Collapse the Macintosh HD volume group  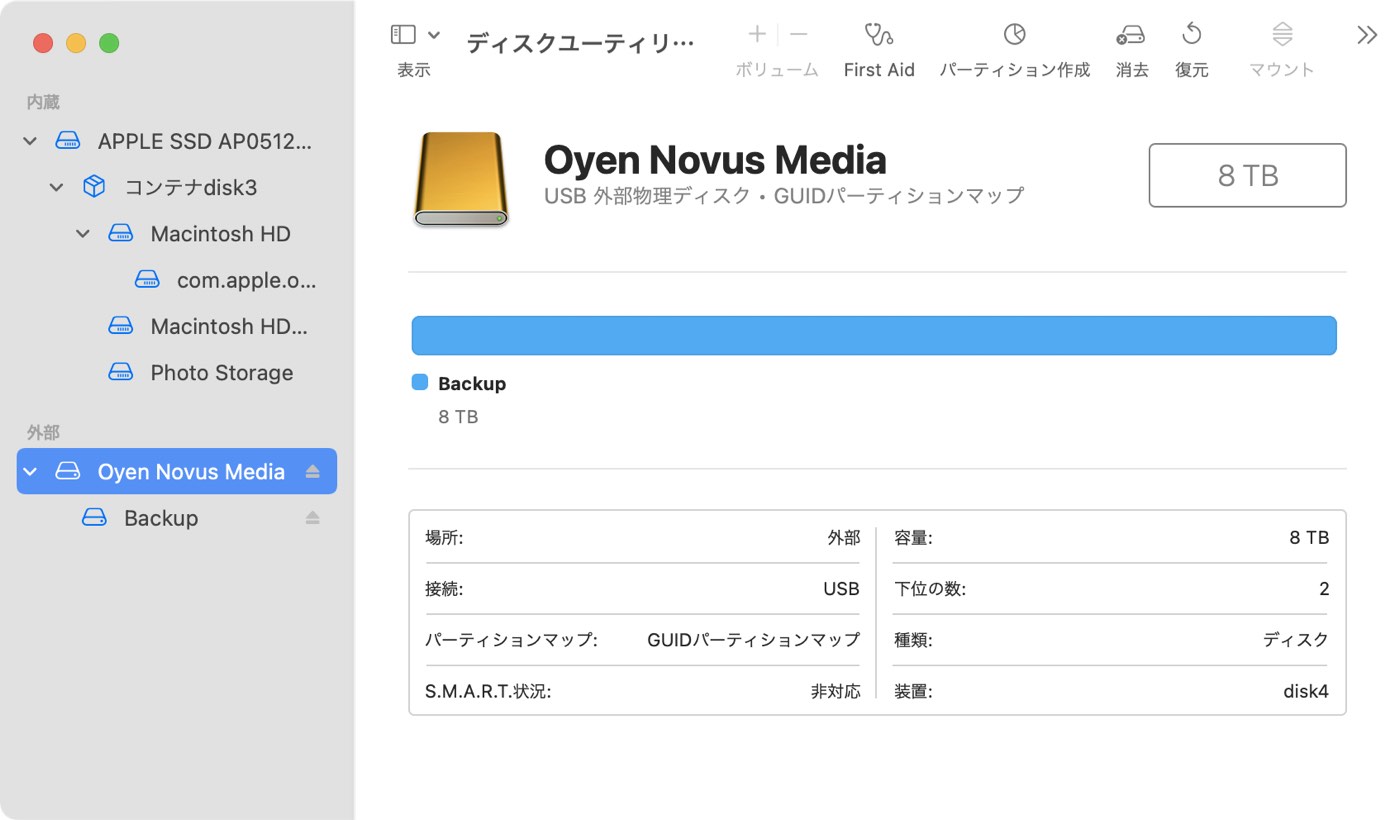pyautogui.click(x=83, y=234)
